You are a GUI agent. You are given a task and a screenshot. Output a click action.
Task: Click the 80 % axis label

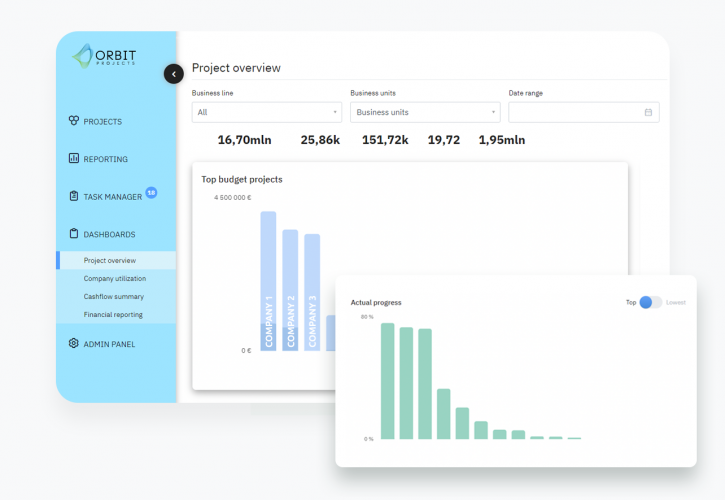[367, 317]
